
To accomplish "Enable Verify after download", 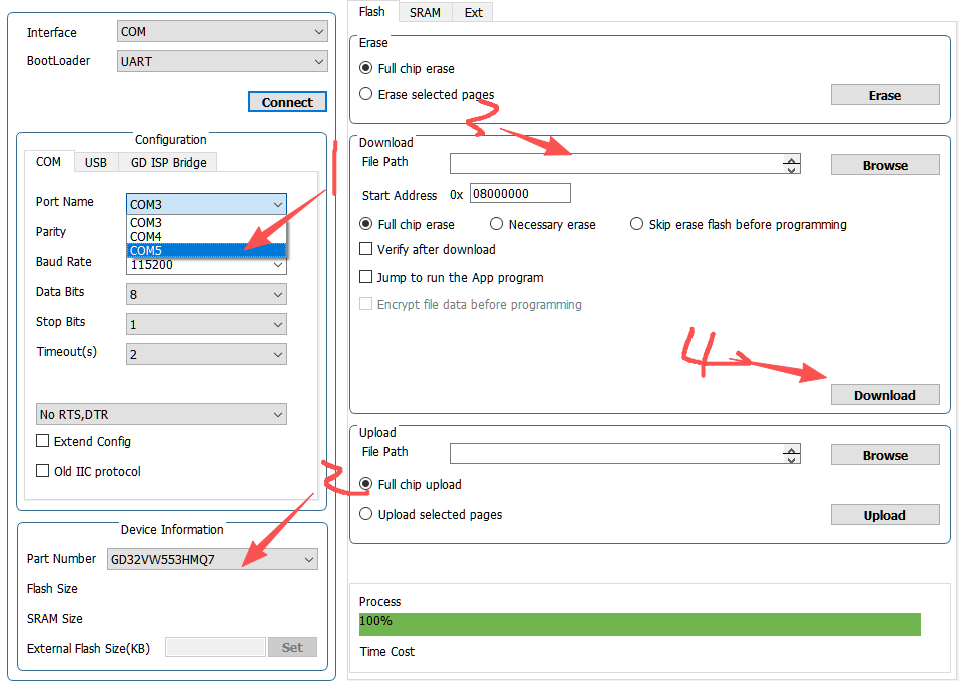I will tap(366, 249).
